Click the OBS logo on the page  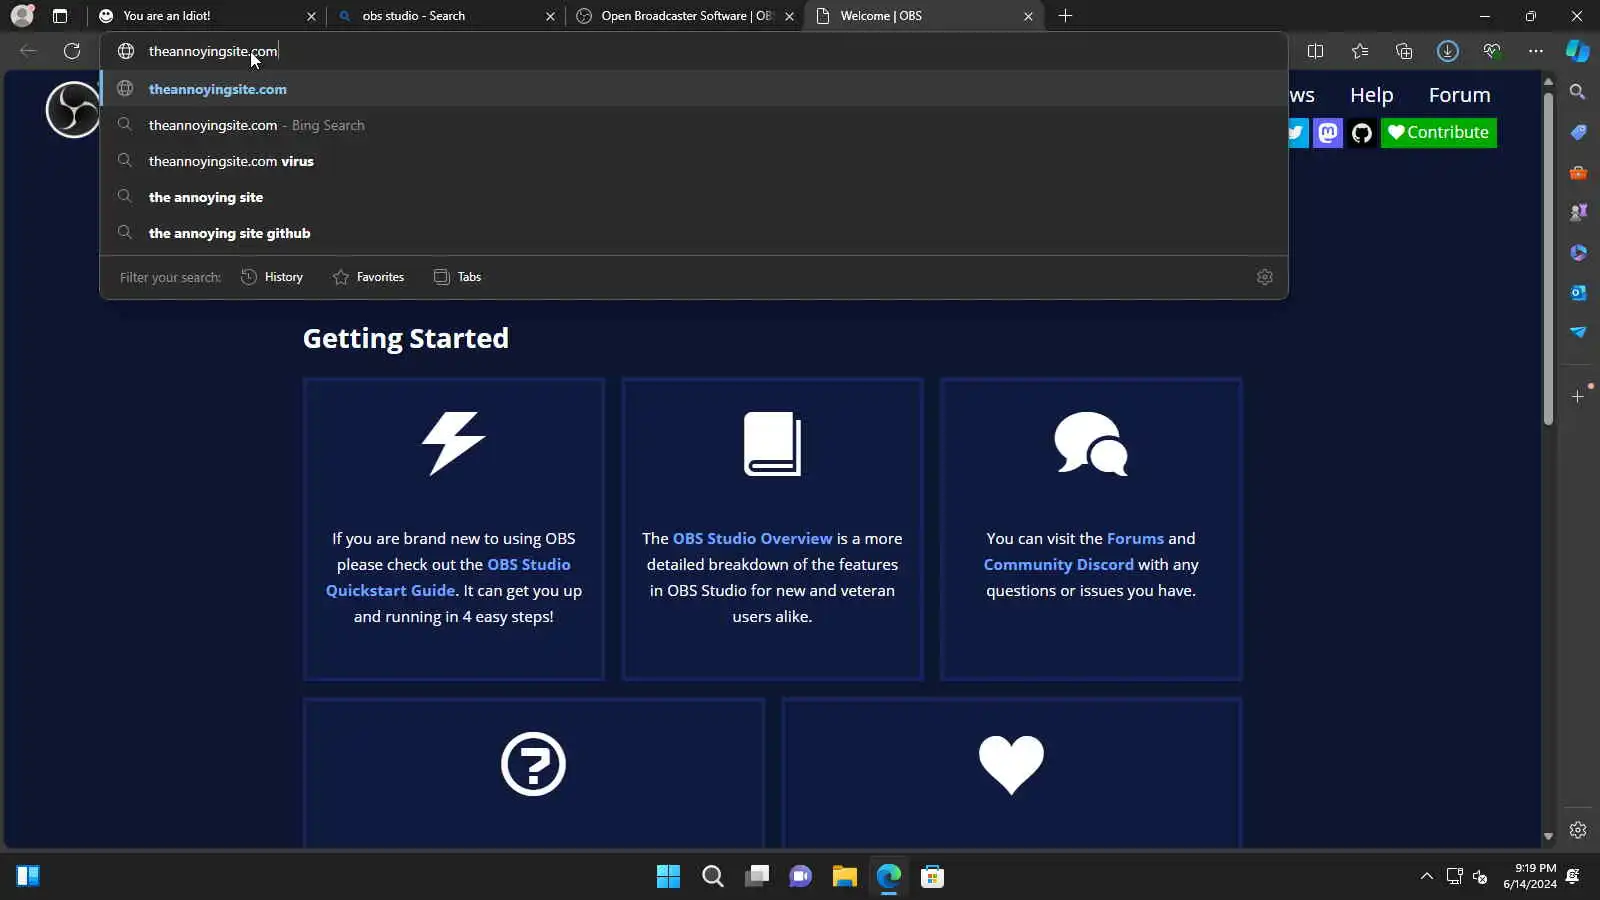pos(72,109)
